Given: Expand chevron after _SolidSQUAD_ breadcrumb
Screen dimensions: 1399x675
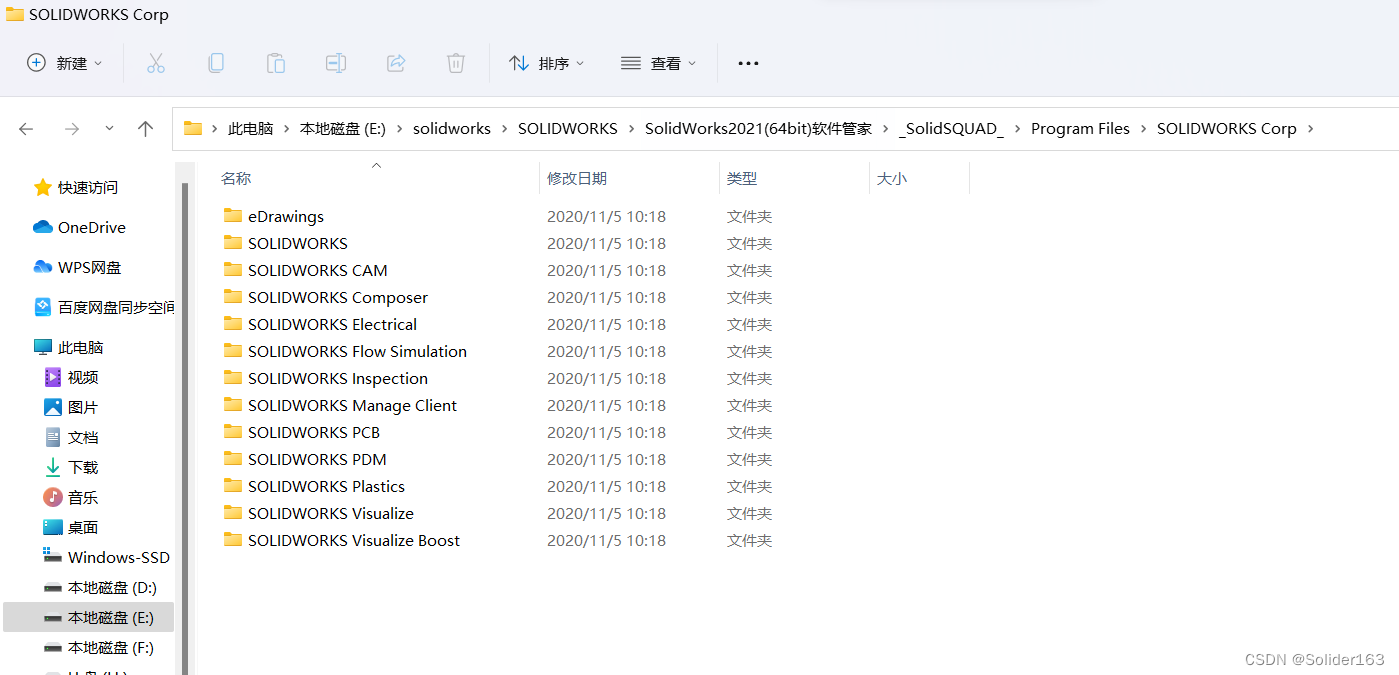Looking at the screenshot, I should pos(1017,128).
